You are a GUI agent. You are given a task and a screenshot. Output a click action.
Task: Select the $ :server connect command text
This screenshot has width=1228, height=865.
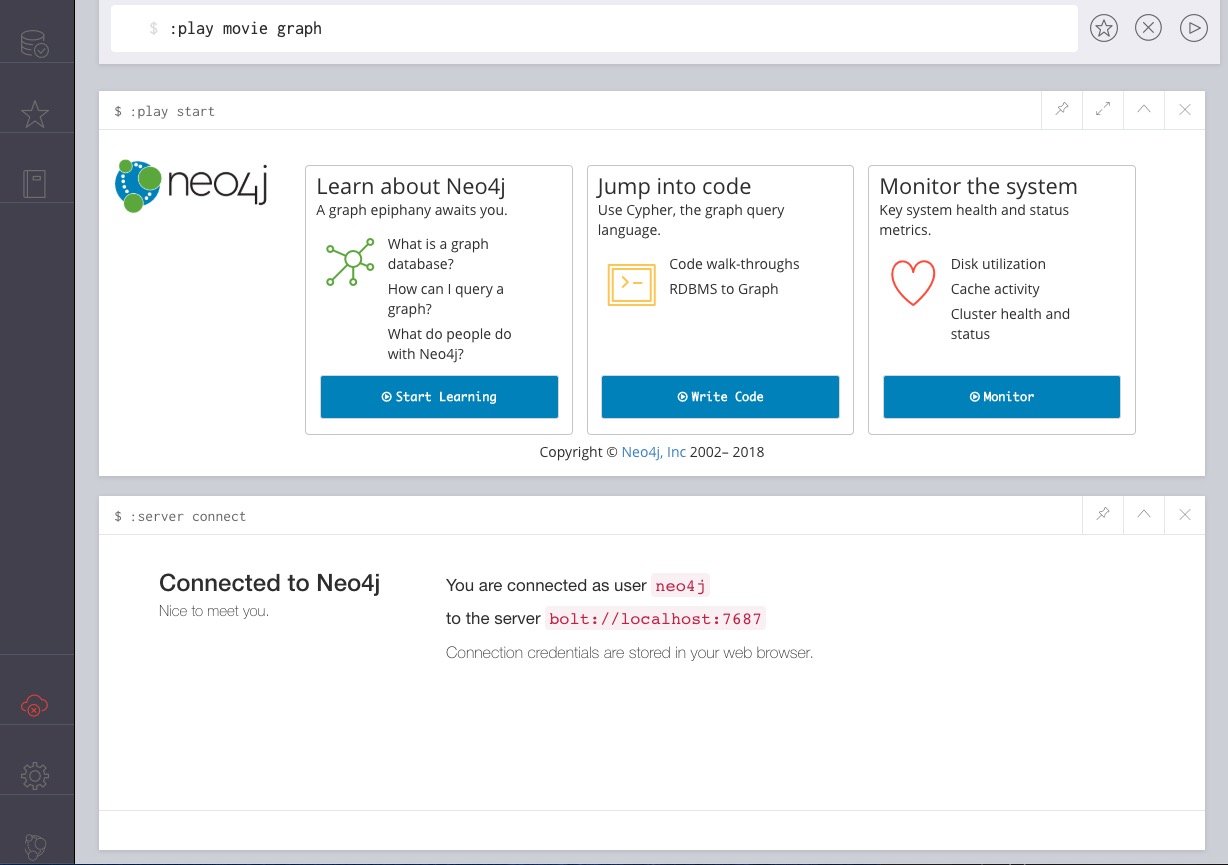(x=180, y=516)
